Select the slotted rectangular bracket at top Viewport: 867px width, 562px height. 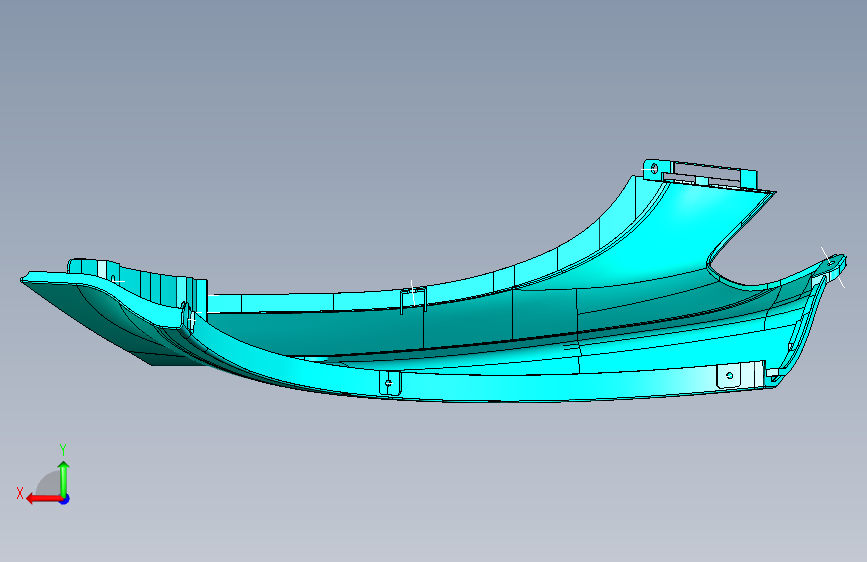[711, 175]
